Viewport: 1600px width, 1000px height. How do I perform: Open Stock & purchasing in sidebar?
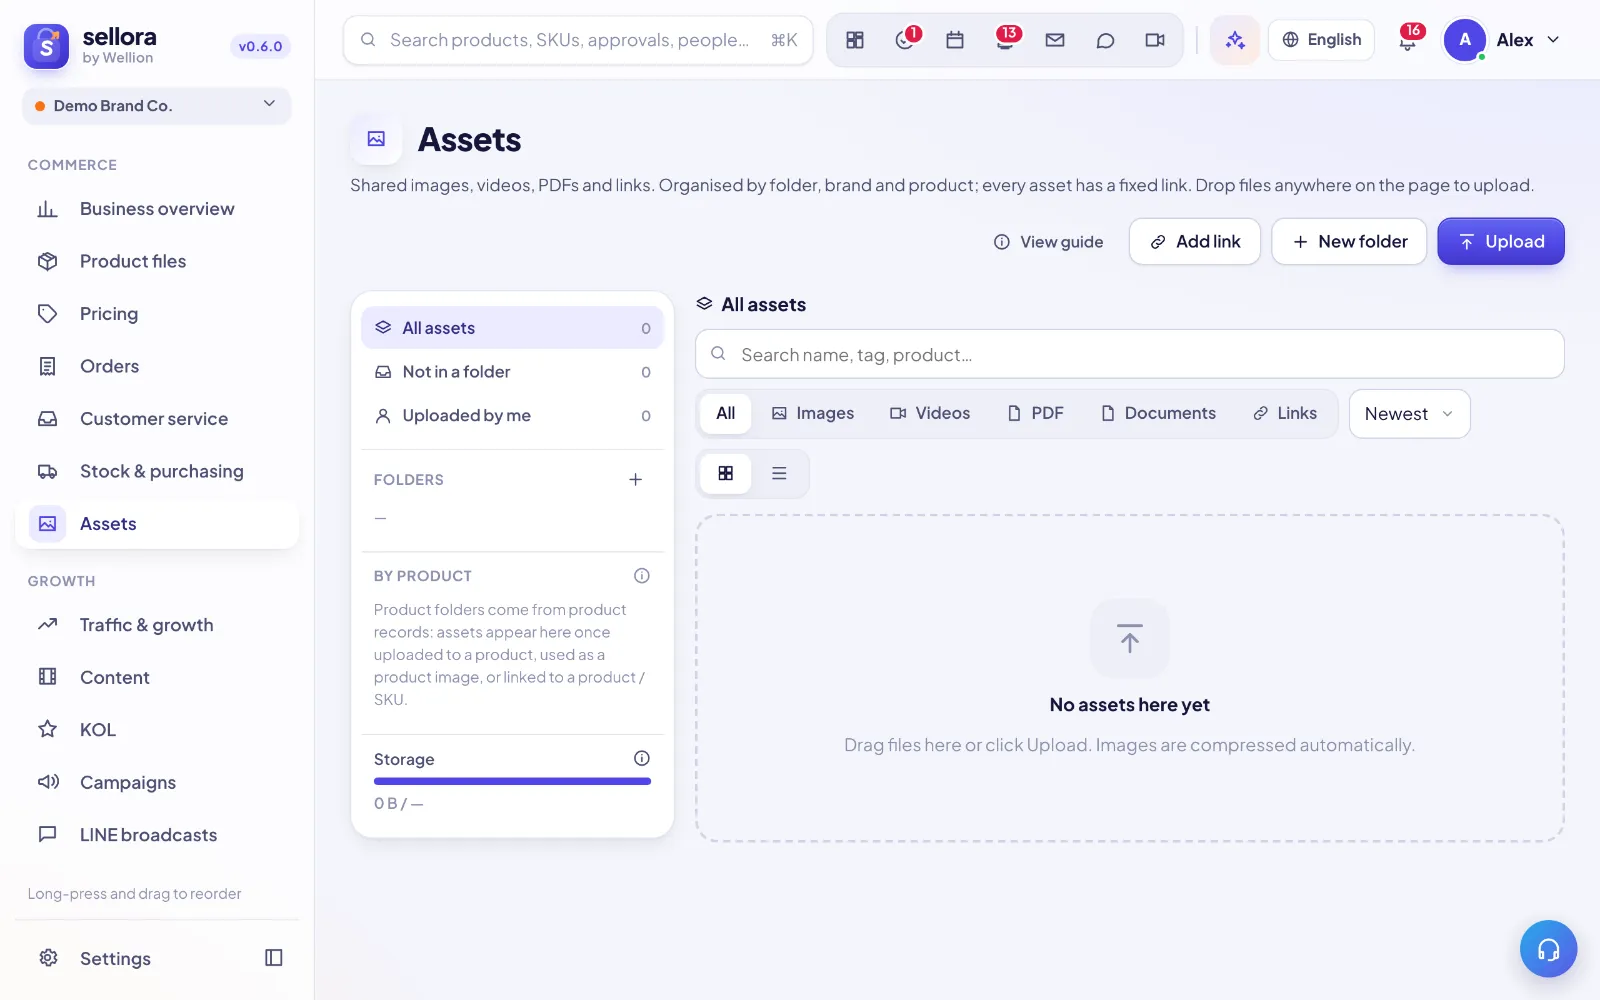[157, 472]
